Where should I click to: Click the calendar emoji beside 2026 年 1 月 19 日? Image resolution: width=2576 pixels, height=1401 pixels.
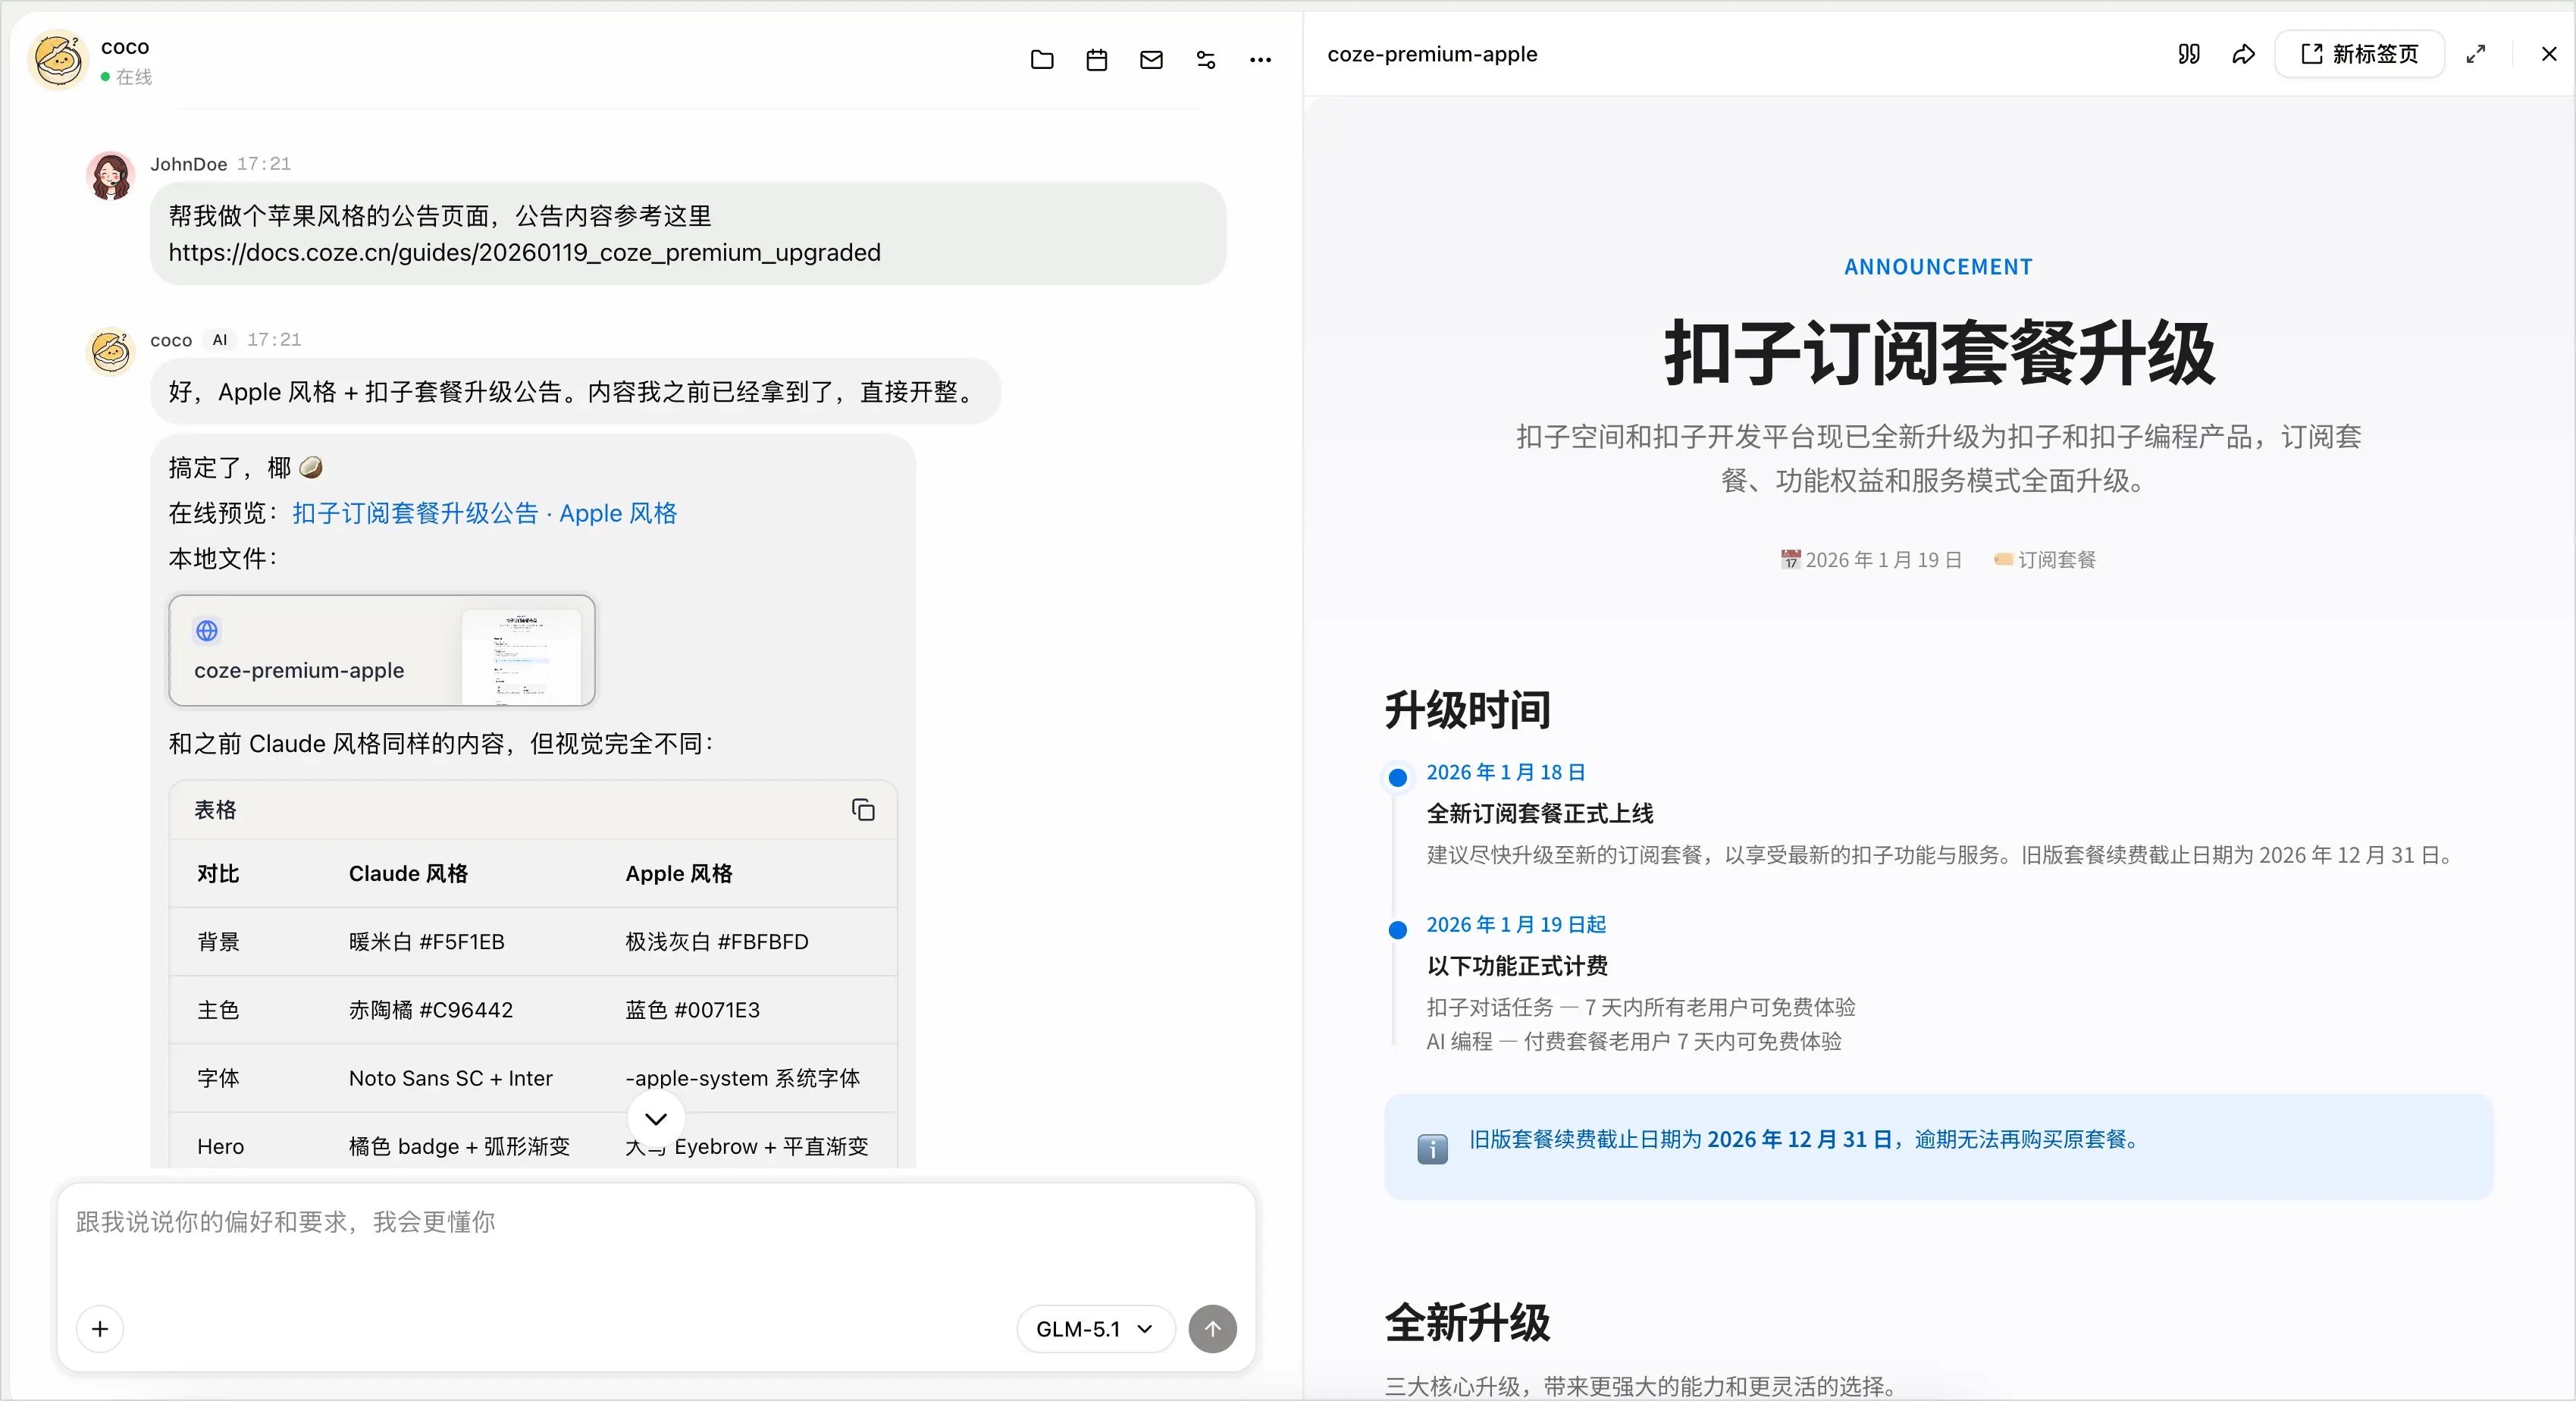click(x=1791, y=559)
